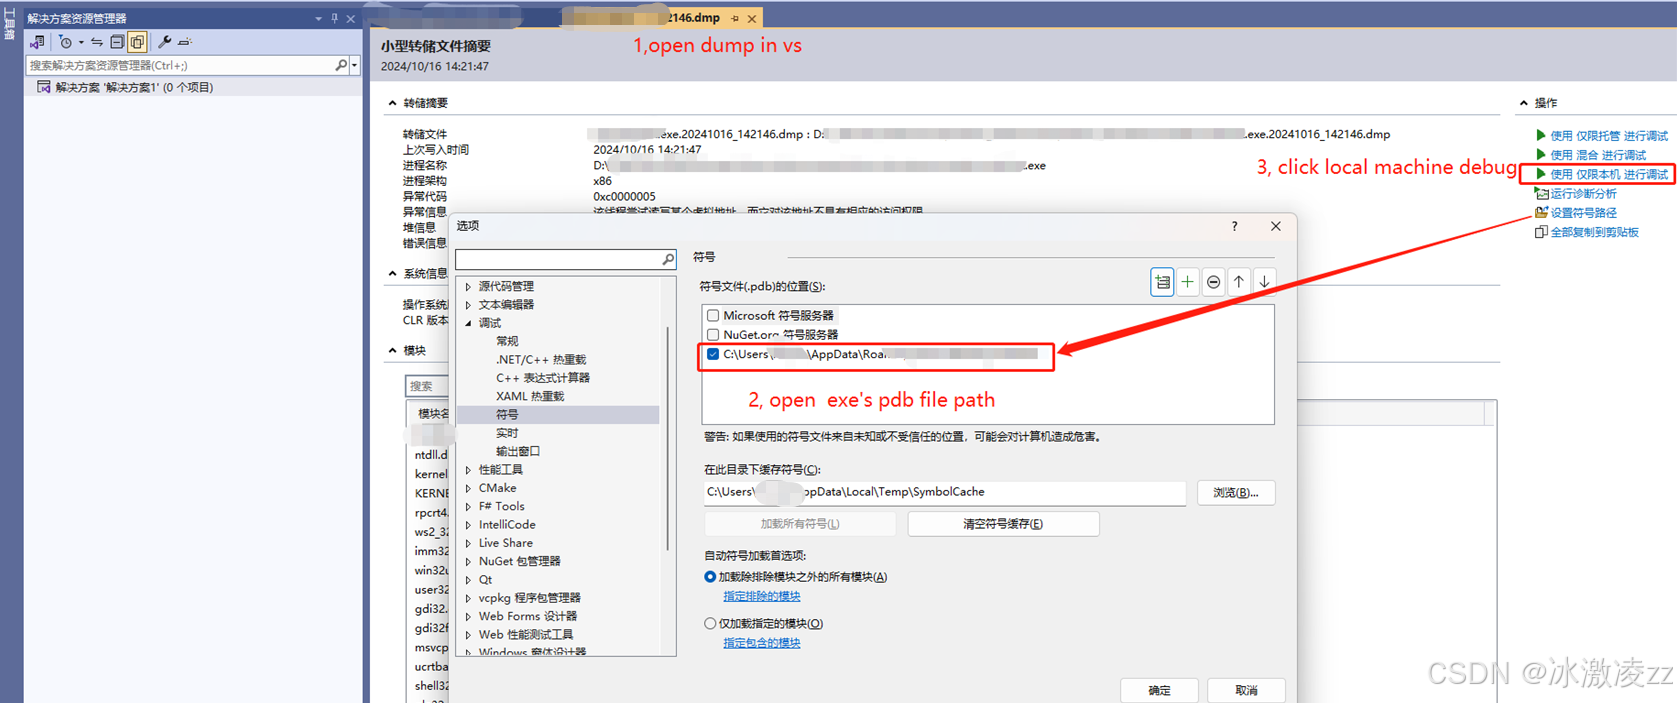Image resolution: width=1677 pixels, height=703 pixels.
Task: Open properties via the wrench icon
Action: (x=164, y=42)
